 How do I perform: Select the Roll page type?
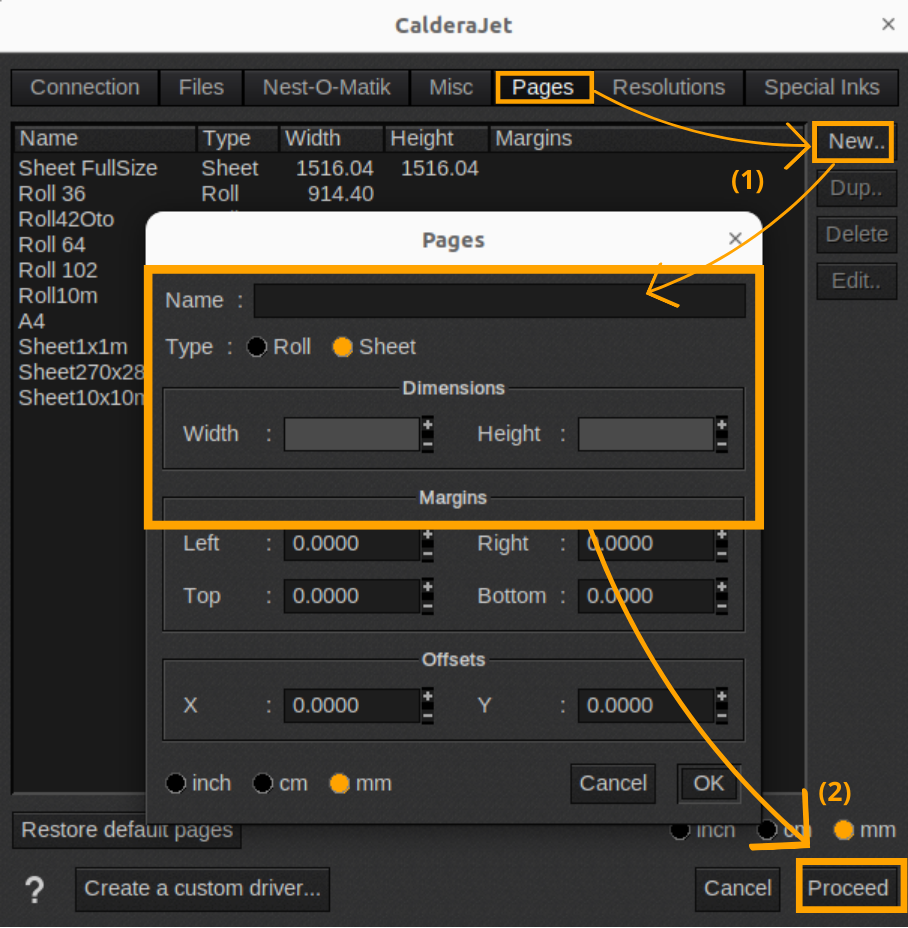[257, 347]
